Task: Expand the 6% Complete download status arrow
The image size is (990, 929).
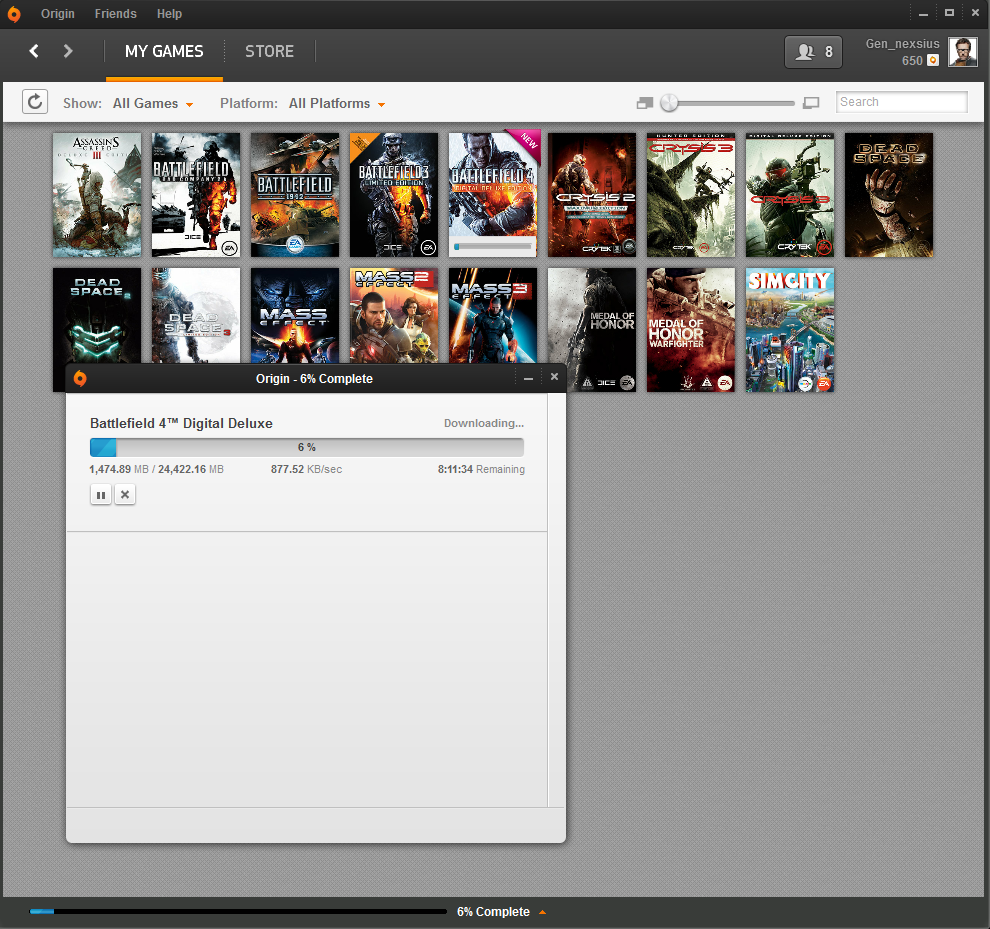Action: click(542, 912)
